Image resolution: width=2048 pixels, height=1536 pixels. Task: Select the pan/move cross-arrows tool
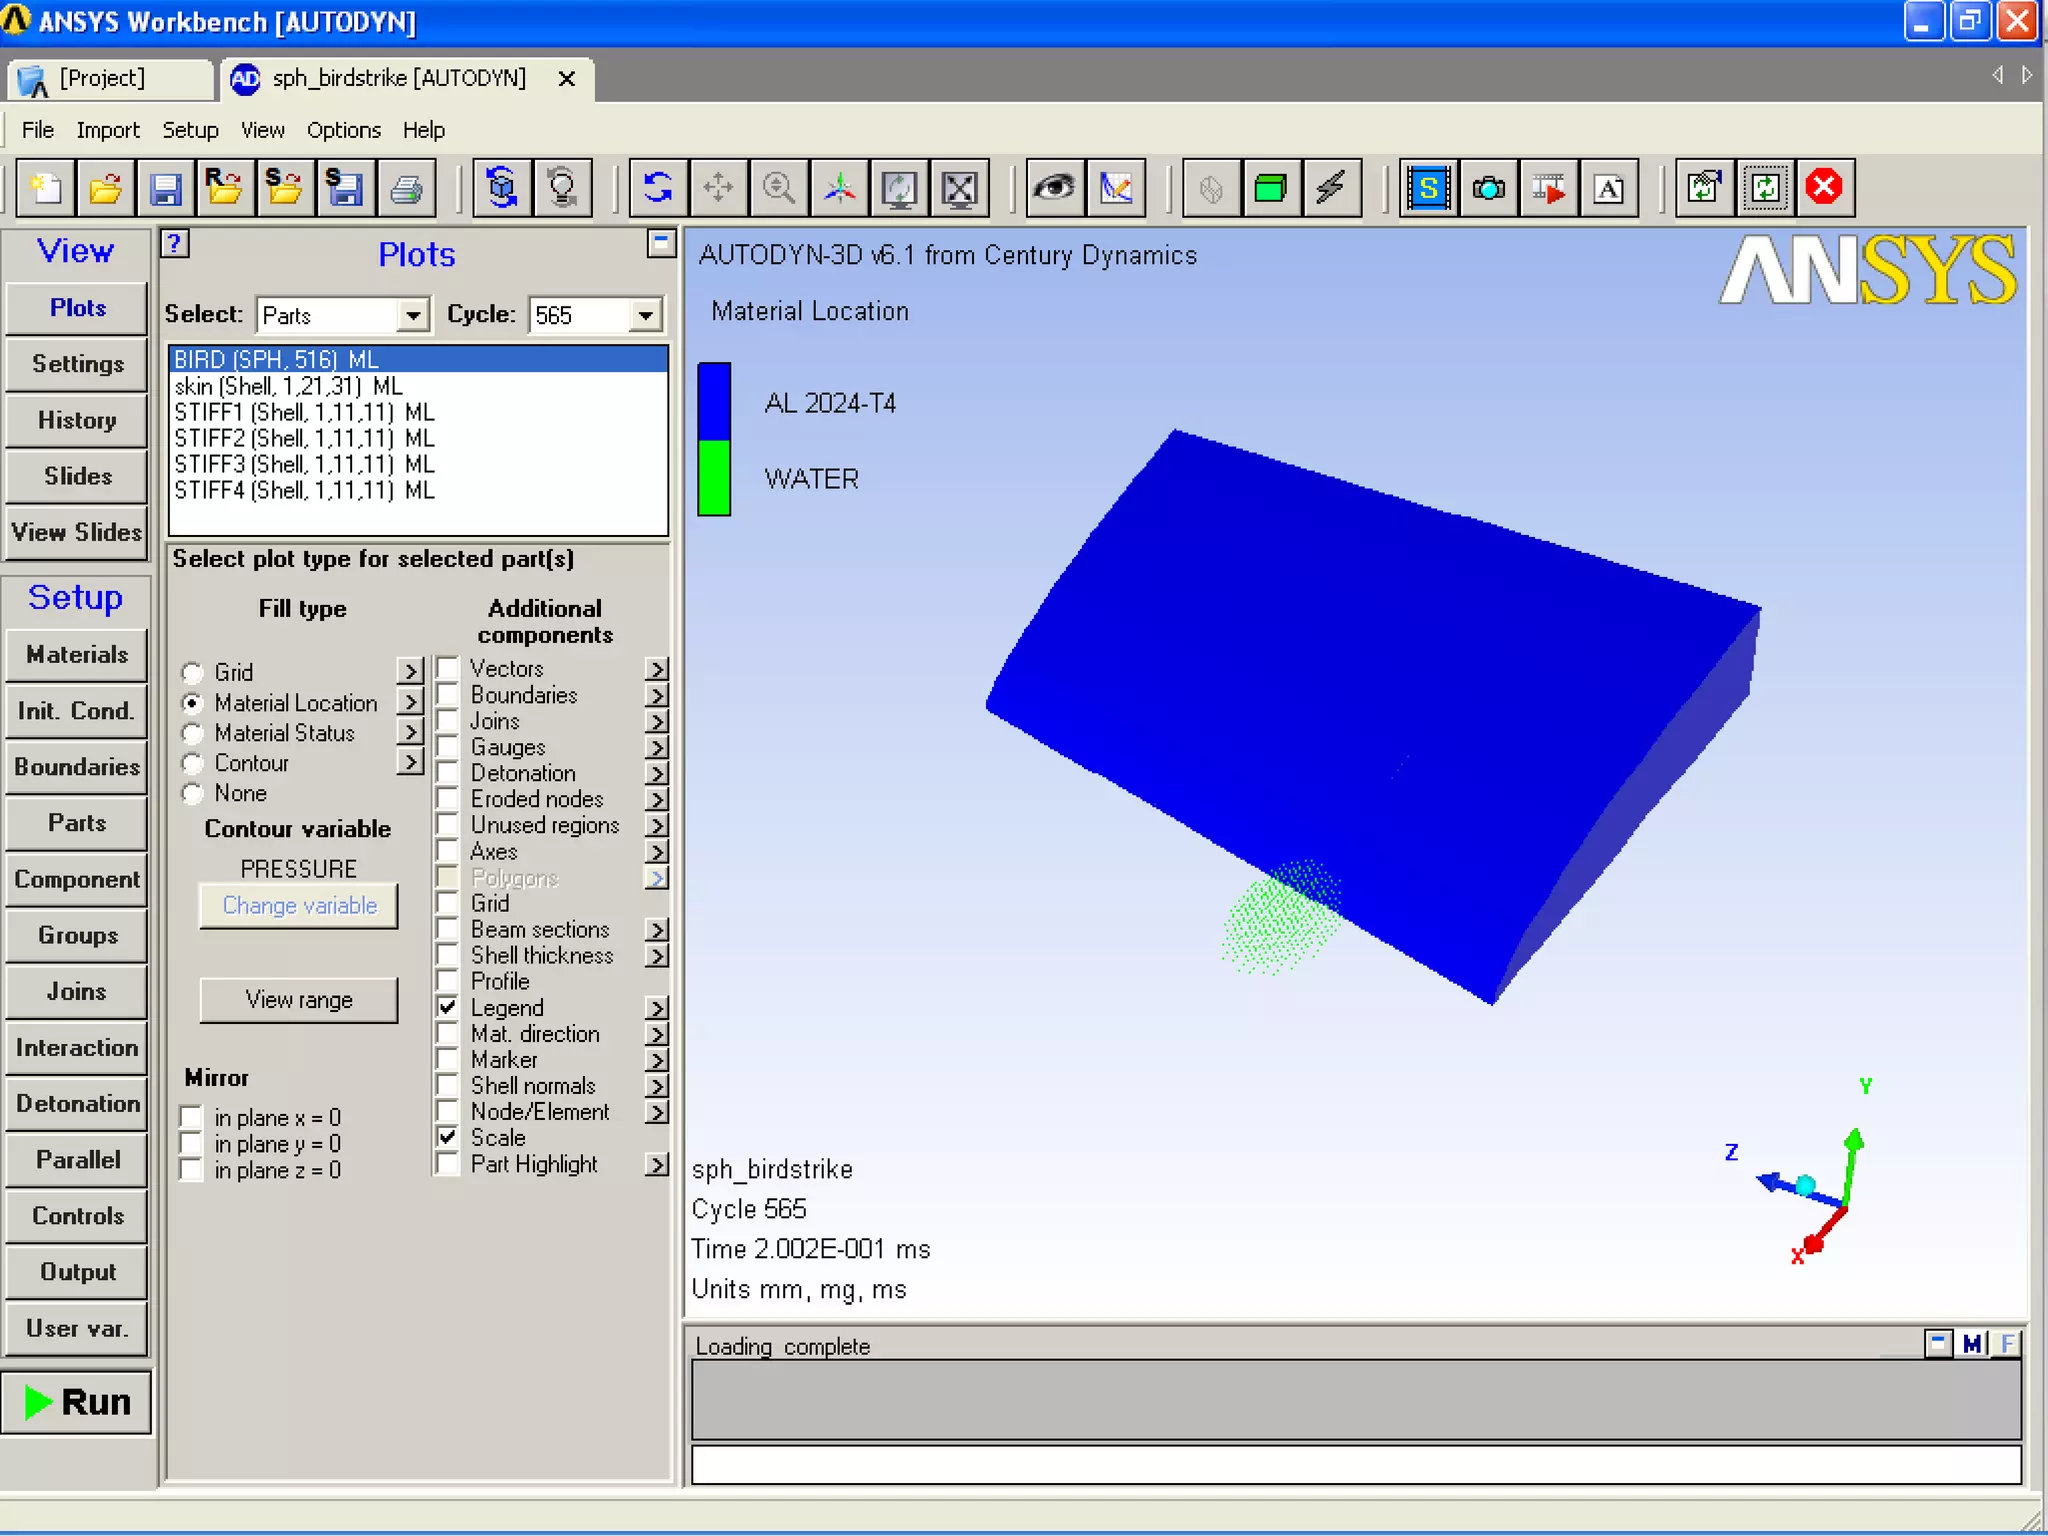[718, 188]
